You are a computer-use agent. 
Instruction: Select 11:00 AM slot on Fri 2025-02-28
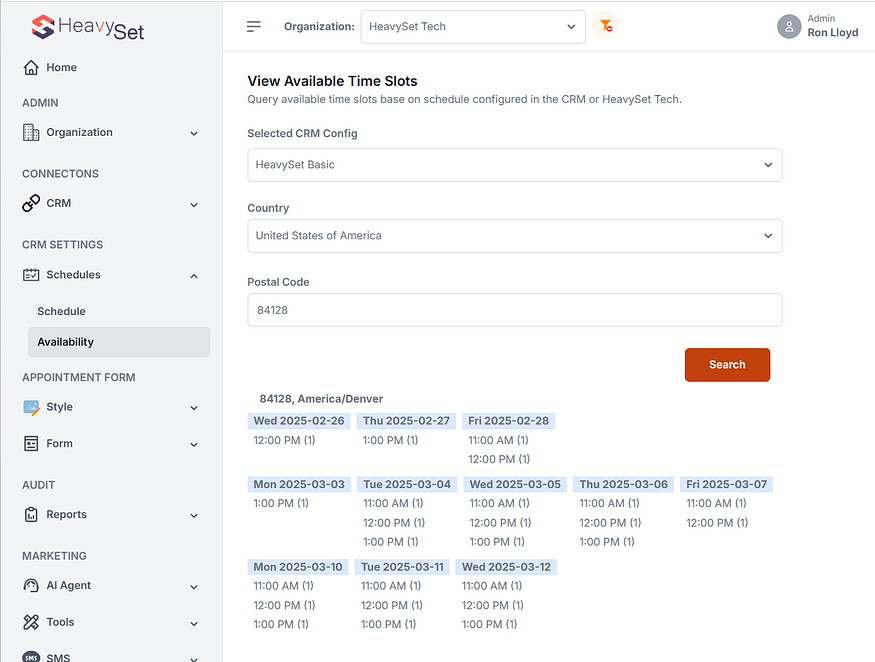(498, 440)
